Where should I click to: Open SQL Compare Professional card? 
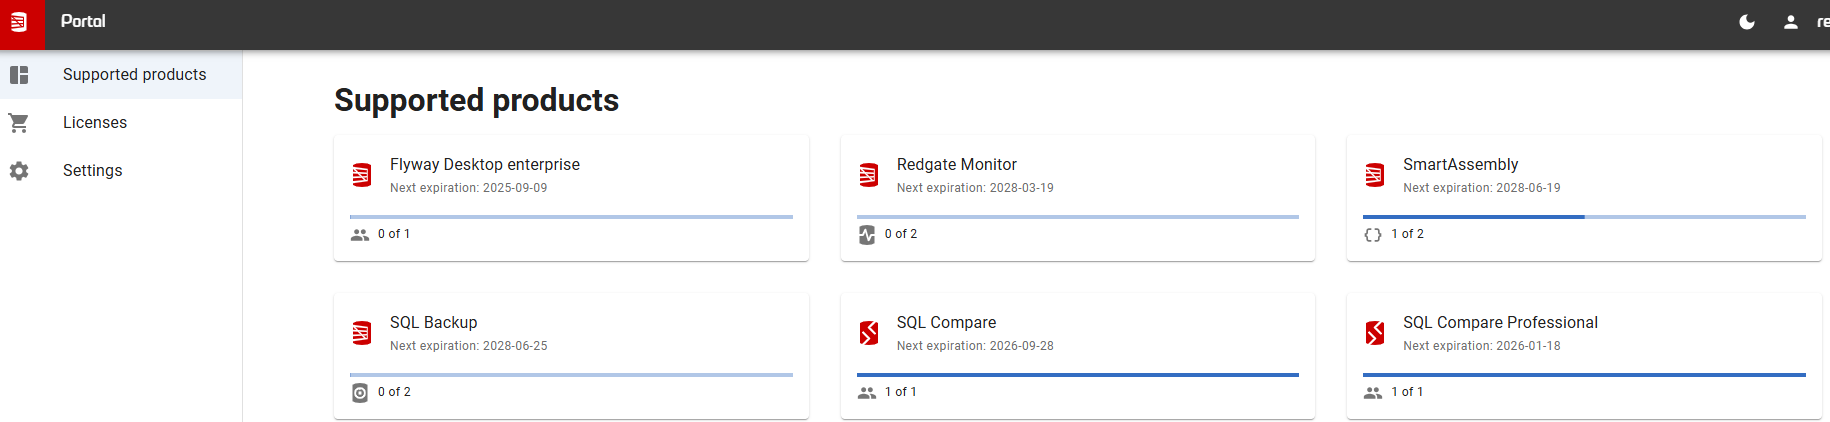click(1584, 356)
